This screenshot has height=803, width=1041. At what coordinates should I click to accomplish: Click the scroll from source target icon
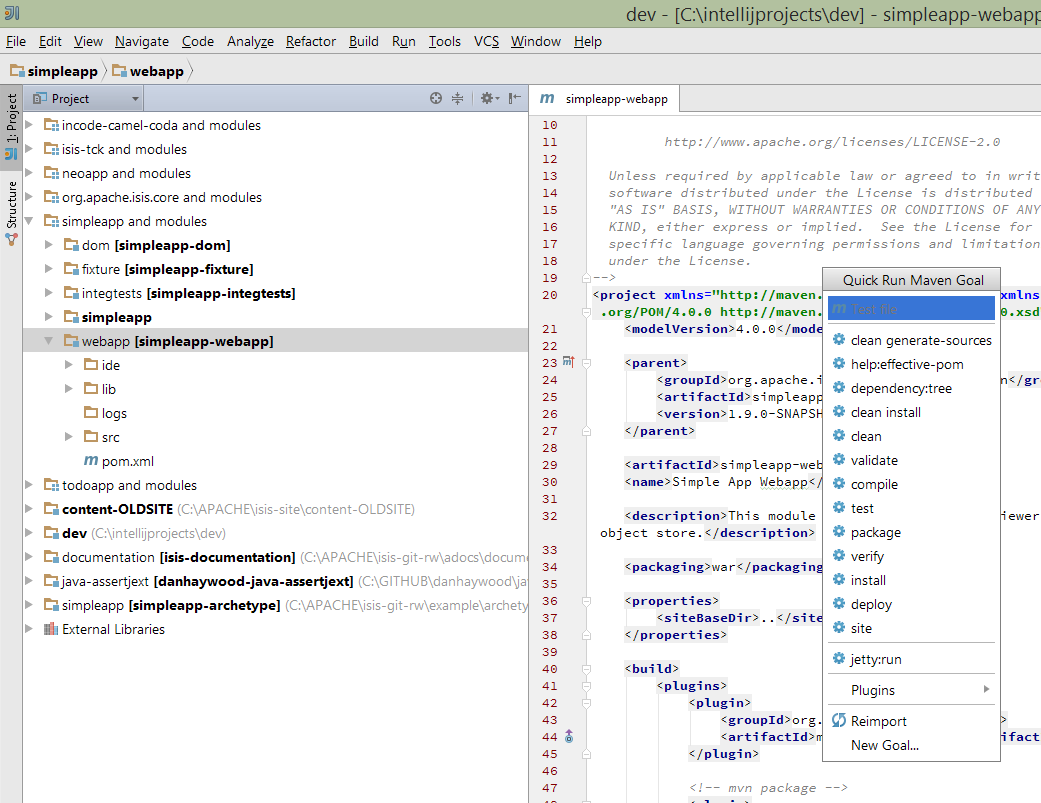point(436,98)
